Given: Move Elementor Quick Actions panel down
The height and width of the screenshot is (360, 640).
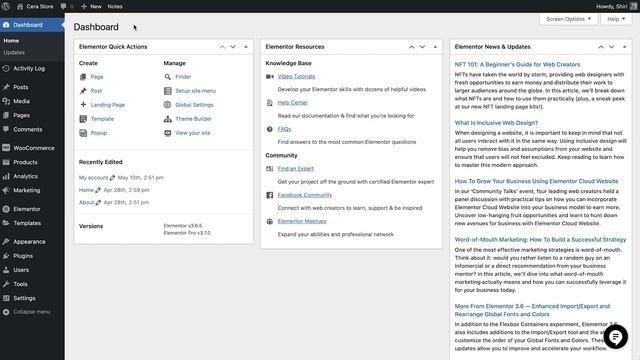Looking at the screenshot, I should (233, 47).
